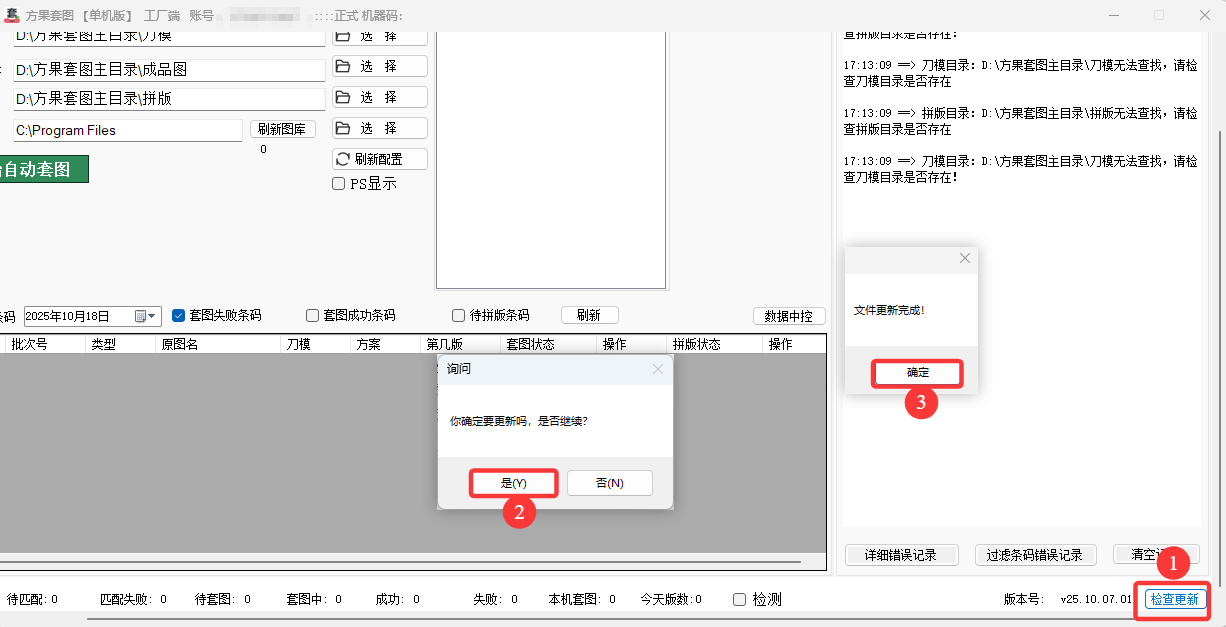Click 失败: 0 in the status bar
The width and height of the screenshot is (1226, 627).
(496, 600)
